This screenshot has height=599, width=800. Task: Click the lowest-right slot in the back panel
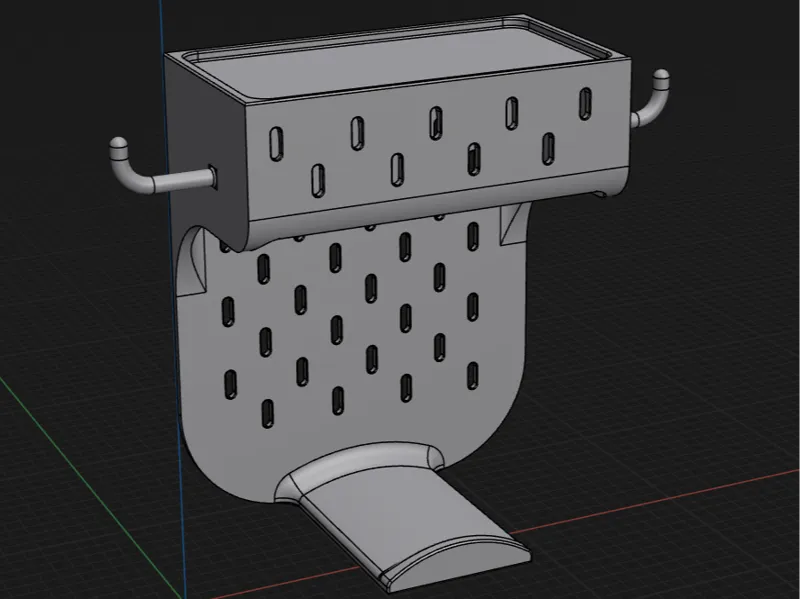472,376
